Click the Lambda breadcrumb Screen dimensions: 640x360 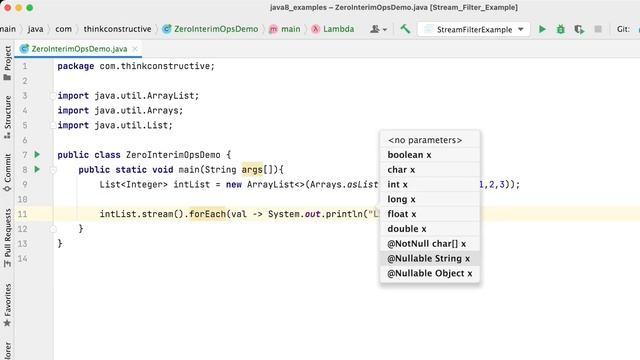tap(333, 29)
